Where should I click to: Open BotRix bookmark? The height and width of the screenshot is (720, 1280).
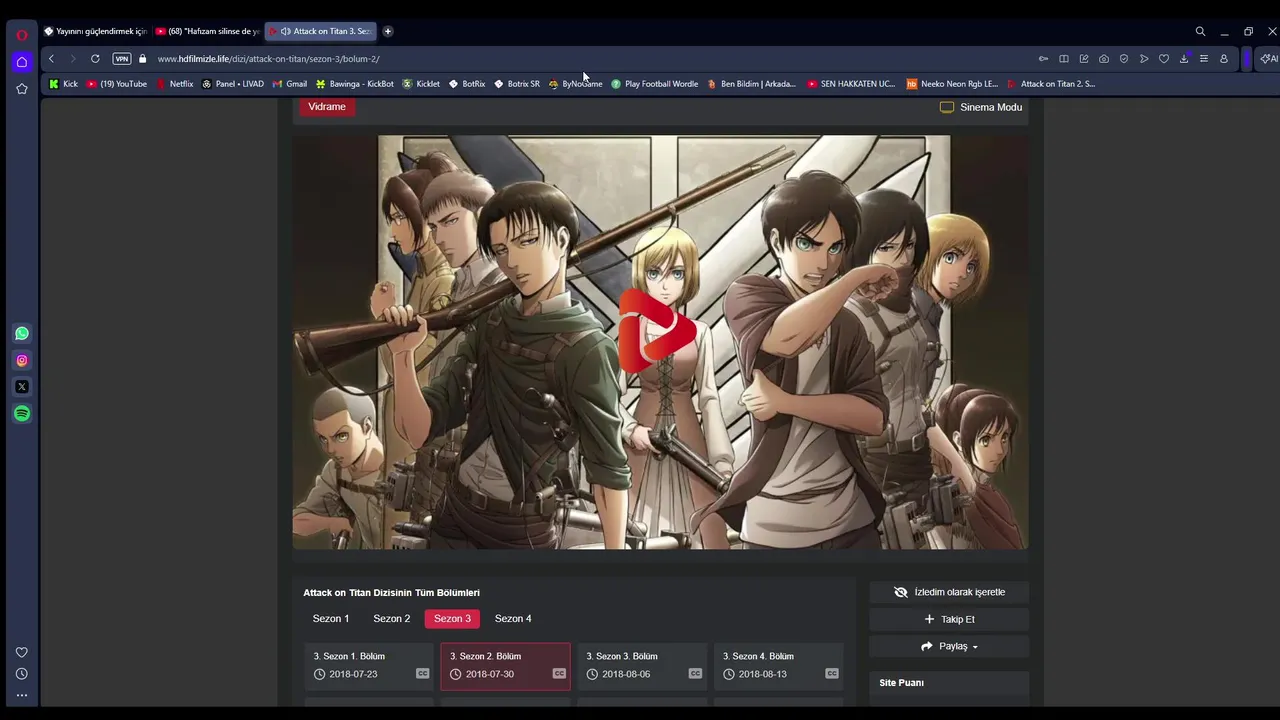coord(467,84)
